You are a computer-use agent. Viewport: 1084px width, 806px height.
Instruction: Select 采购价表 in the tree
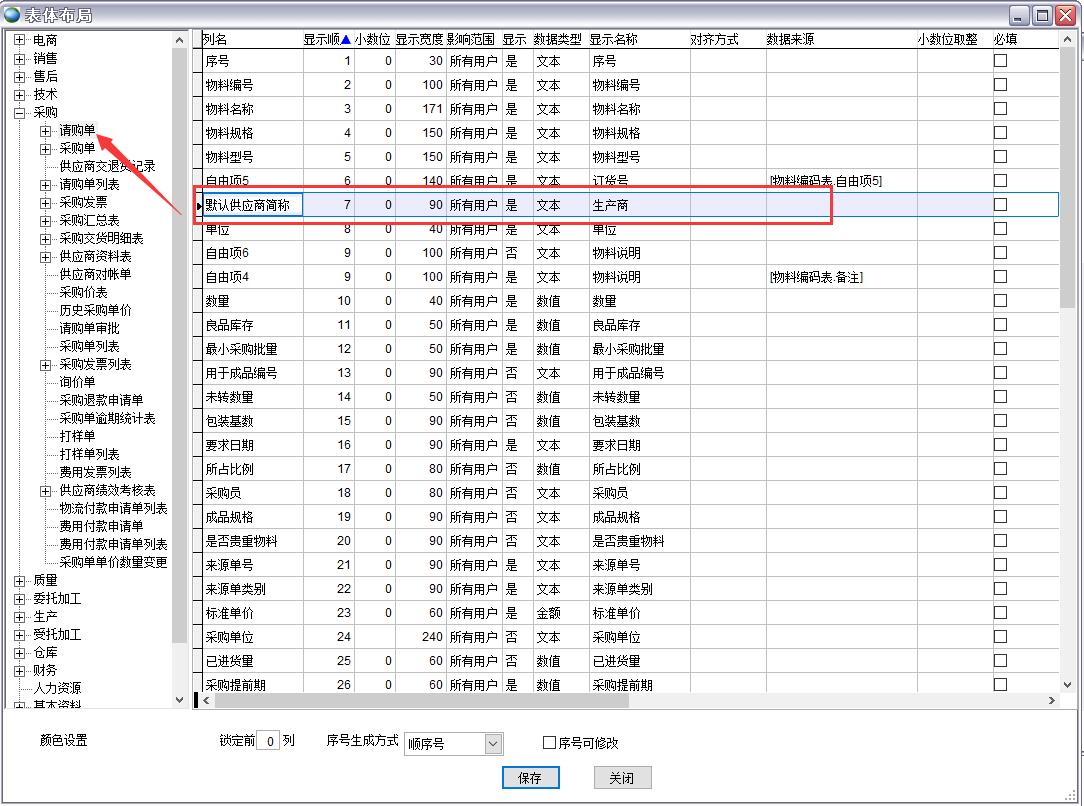(83, 292)
